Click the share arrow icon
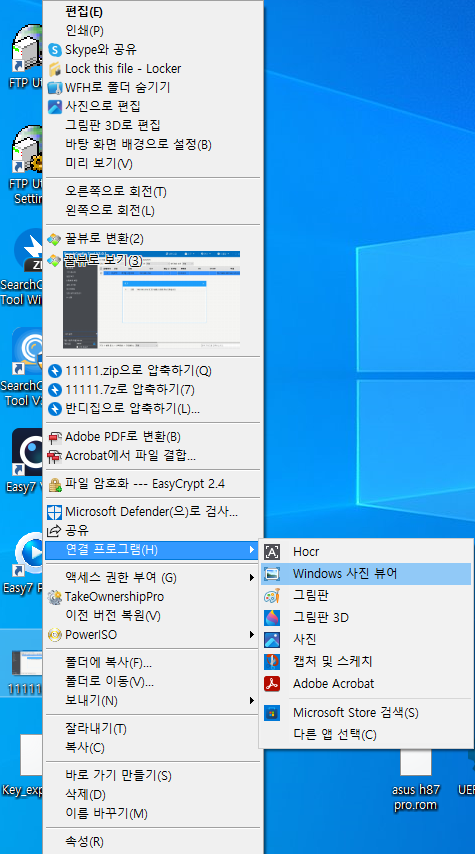 (x=54, y=530)
